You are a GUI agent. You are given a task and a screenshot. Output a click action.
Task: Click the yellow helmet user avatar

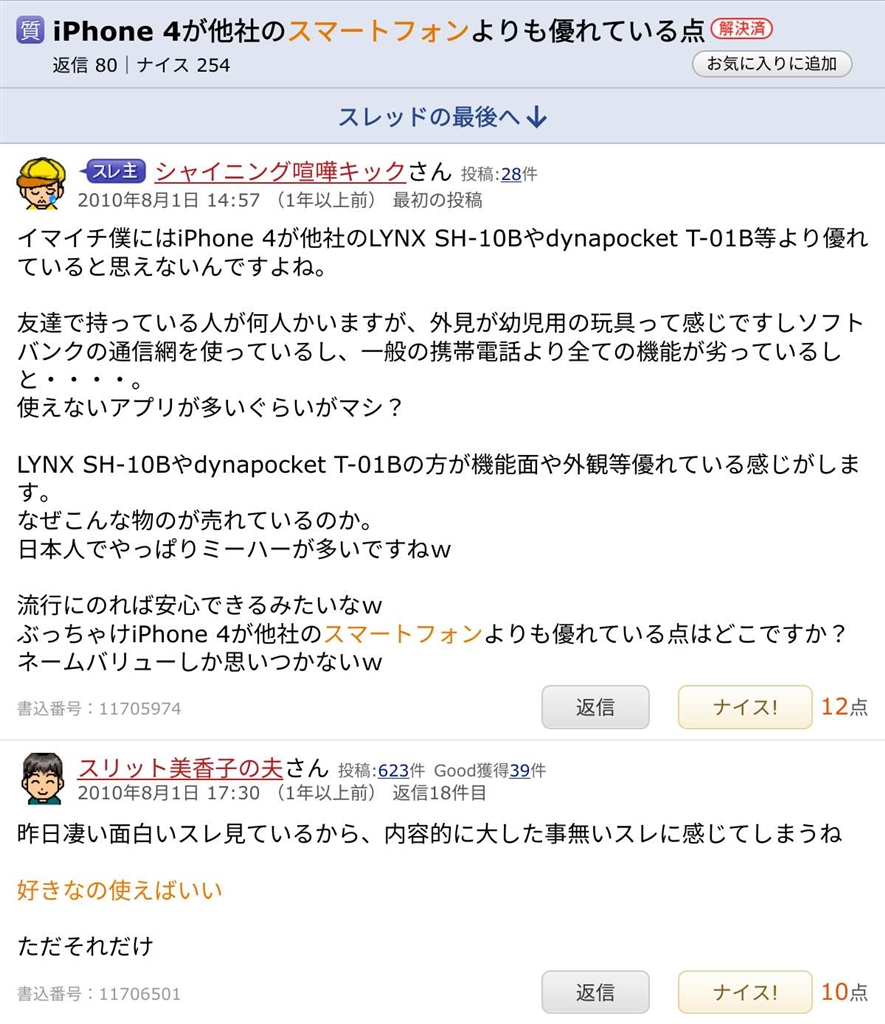pyautogui.click(x=40, y=184)
